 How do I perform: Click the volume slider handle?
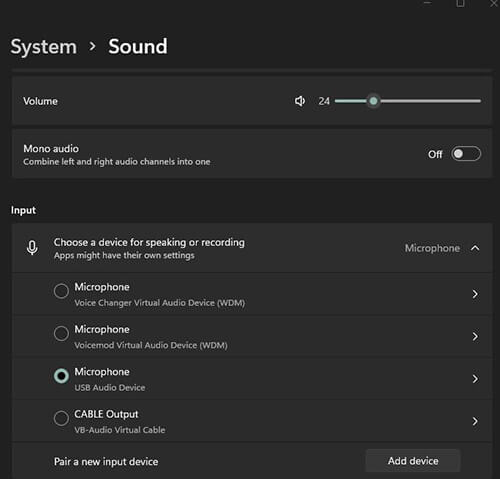(x=373, y=101)
